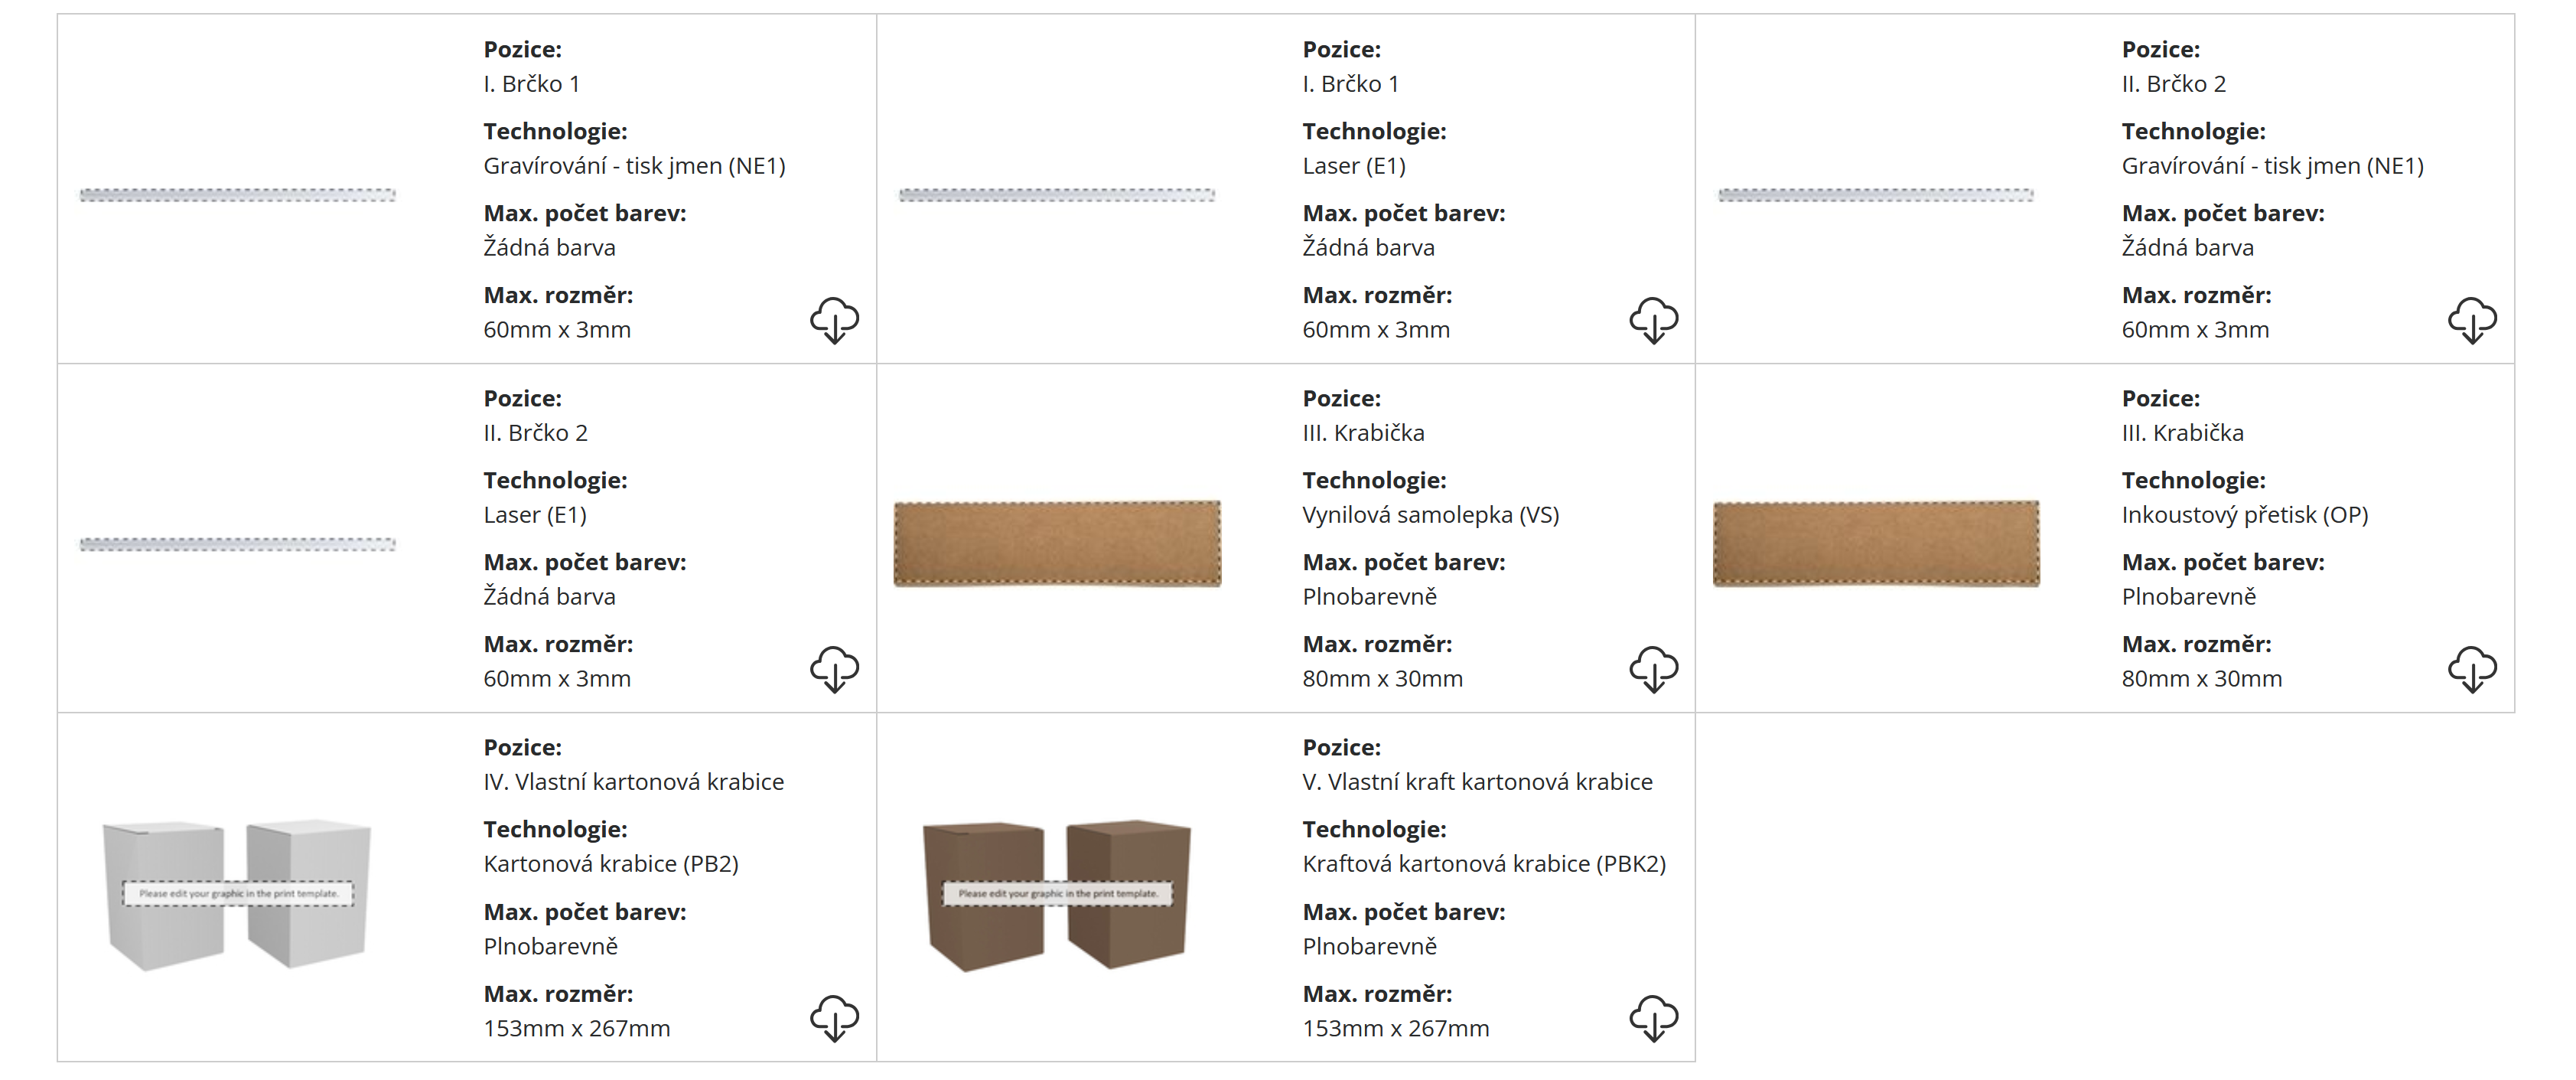Open straw preview for Brčko 1 Gravírování
The width and height of the screenshot is (2576, 1080).
(238, 195)
